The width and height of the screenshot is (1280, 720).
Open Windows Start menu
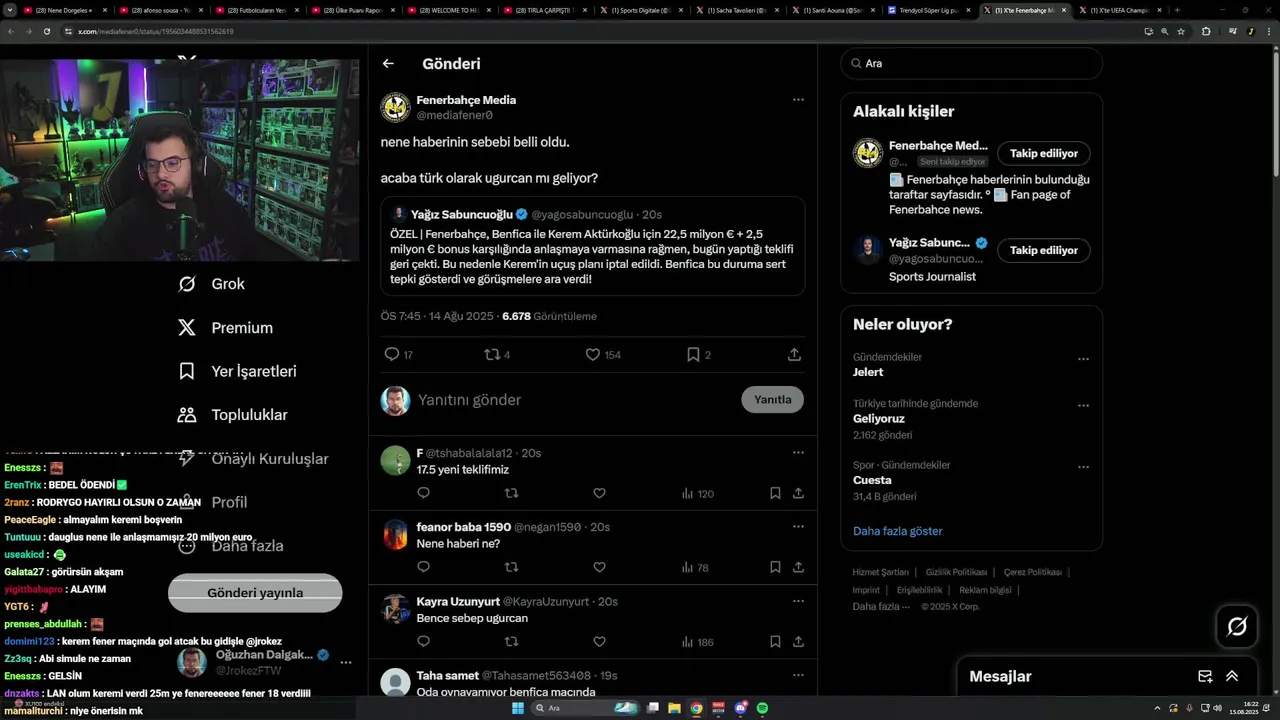tap(518, 708)
